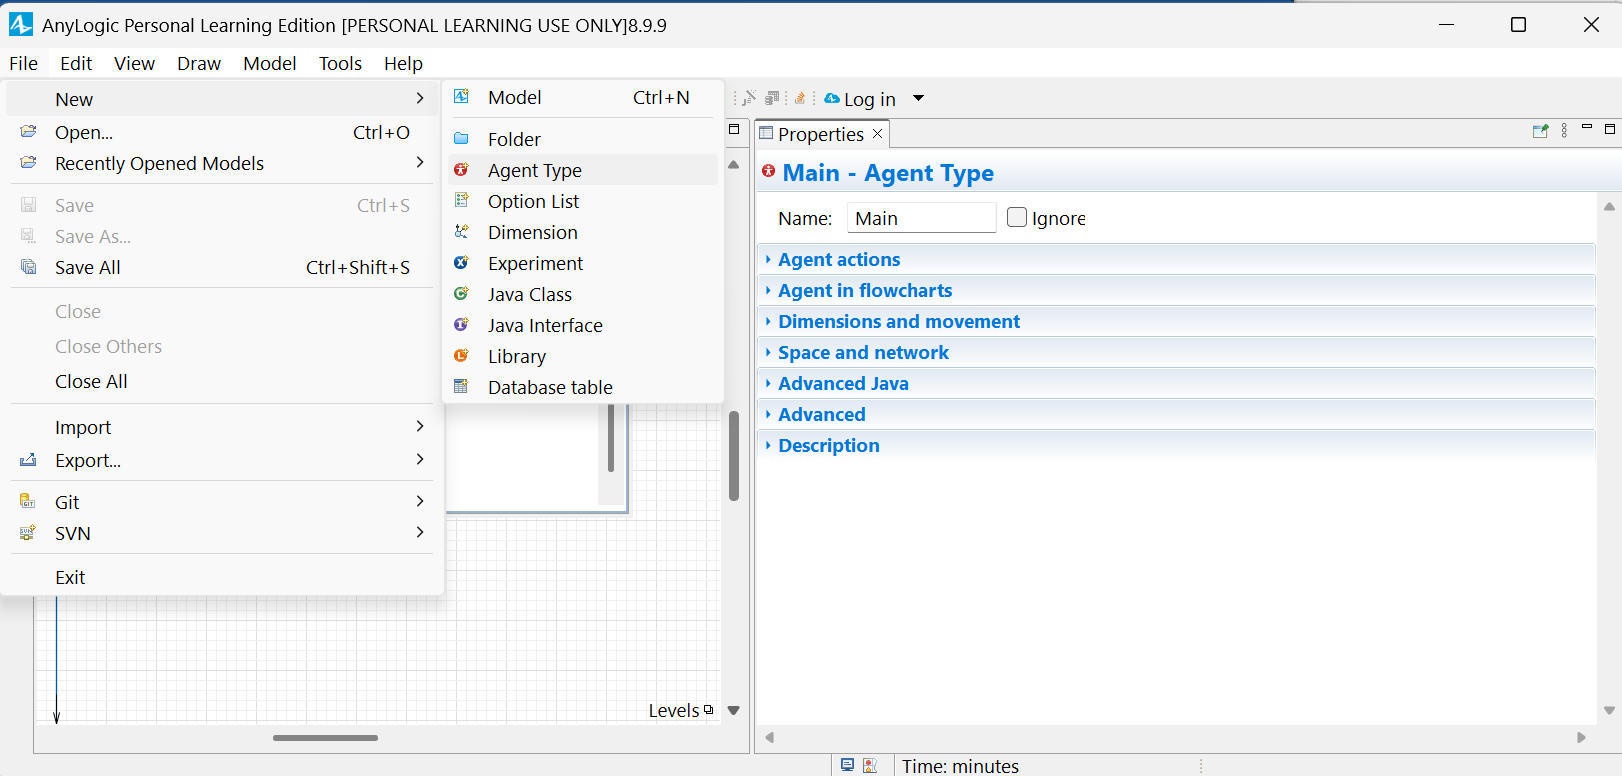The height and width of the screenshot is (776, 1622).
Task: Click the canvas horizontal scrollbar thumb
Action: (325, 738)
